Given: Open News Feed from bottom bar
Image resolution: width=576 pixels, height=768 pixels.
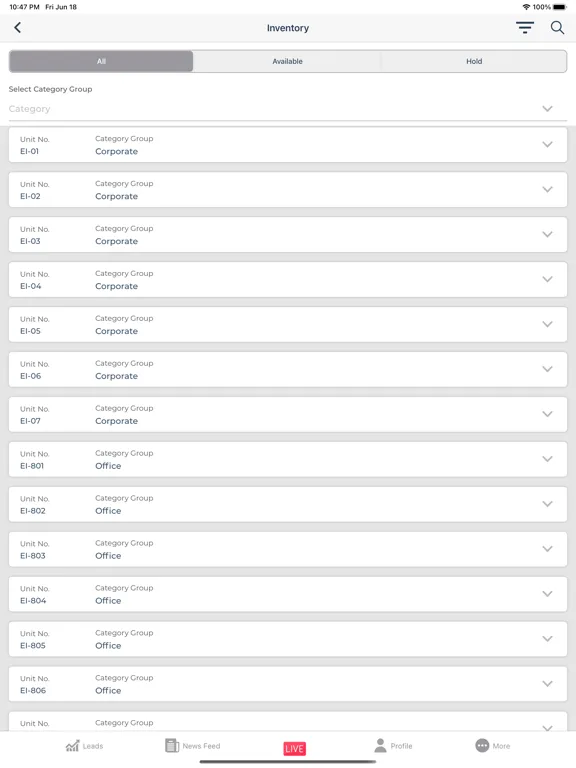Looking at the screenshot, I should [x=192, y=745].
